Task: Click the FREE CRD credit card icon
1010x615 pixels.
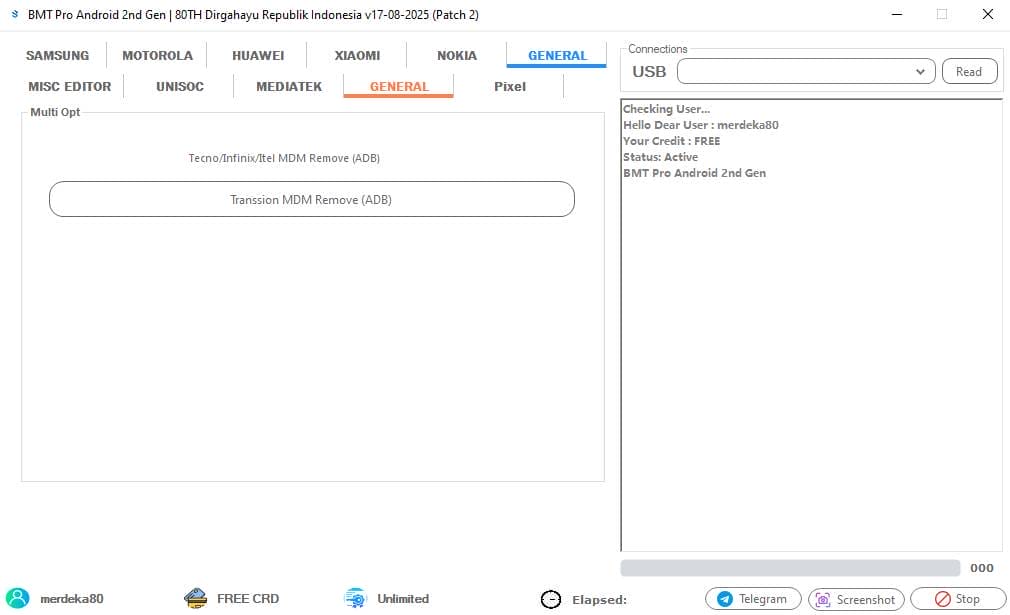Action: [x=196, y=598]
